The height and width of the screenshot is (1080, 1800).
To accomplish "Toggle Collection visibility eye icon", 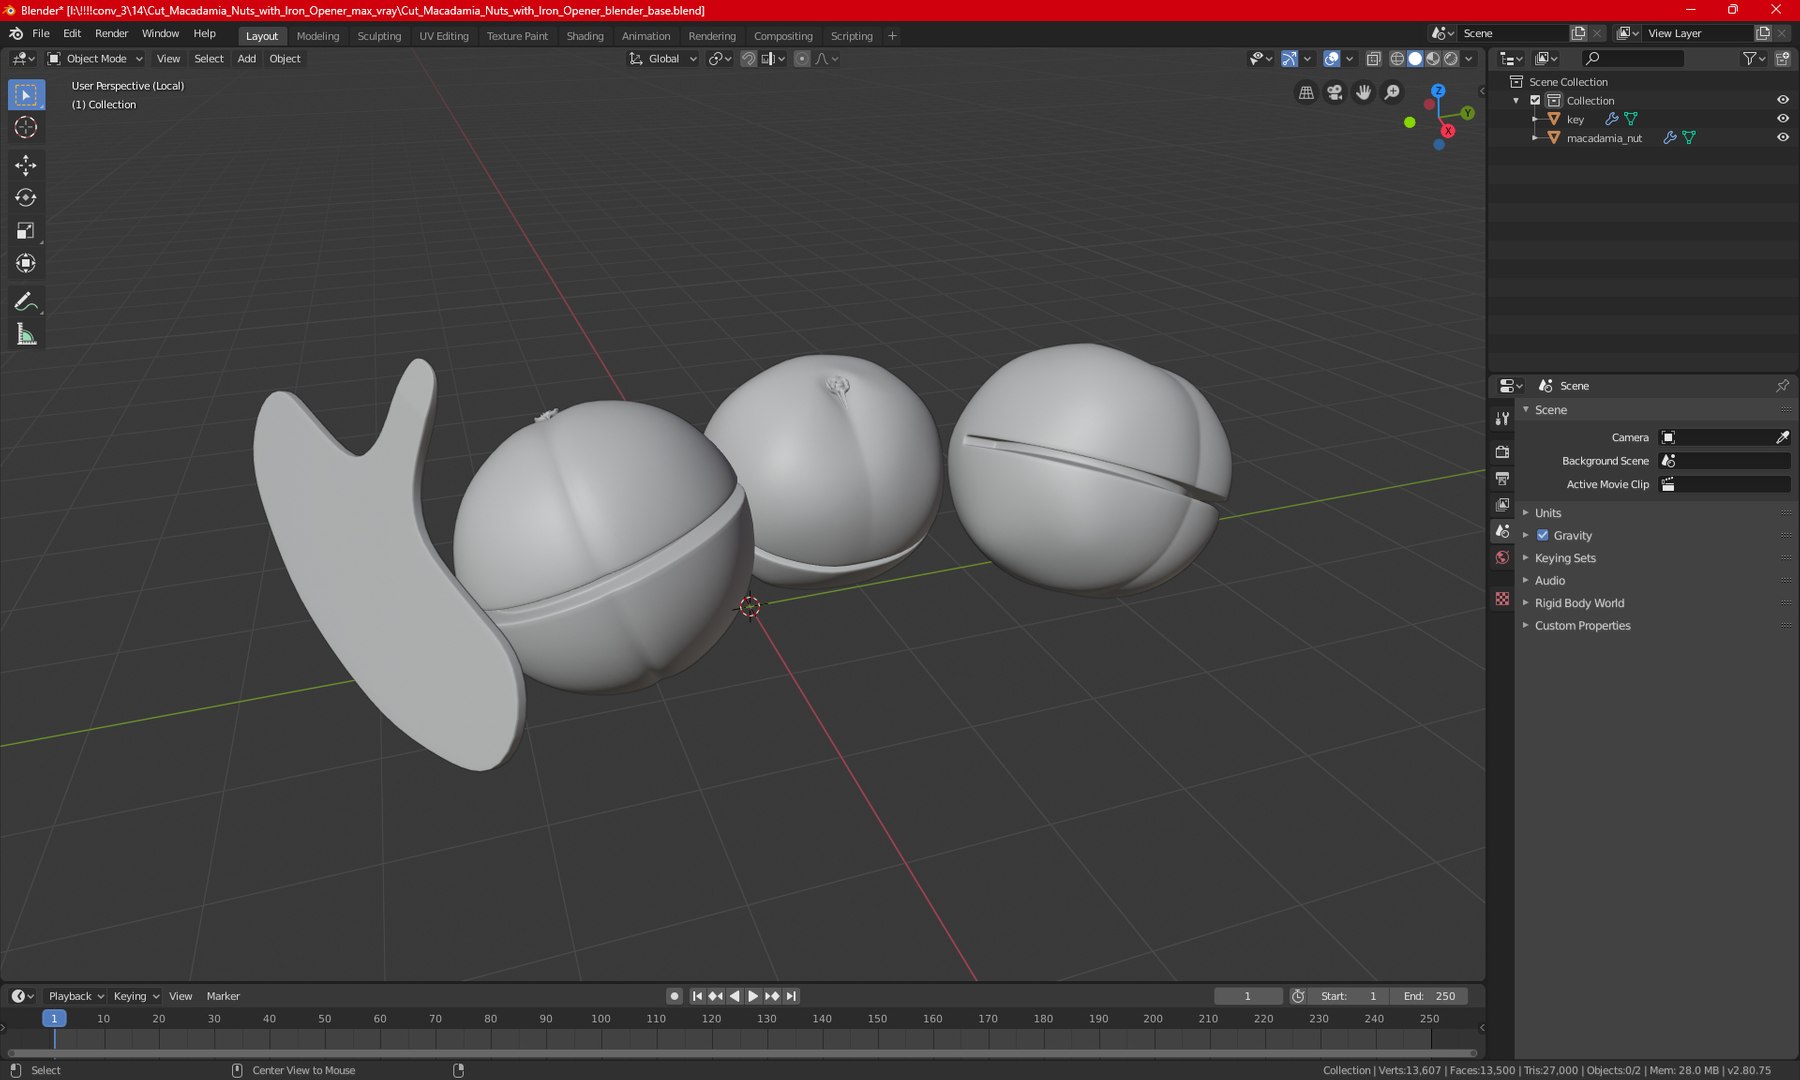I will coord(1782,100).
